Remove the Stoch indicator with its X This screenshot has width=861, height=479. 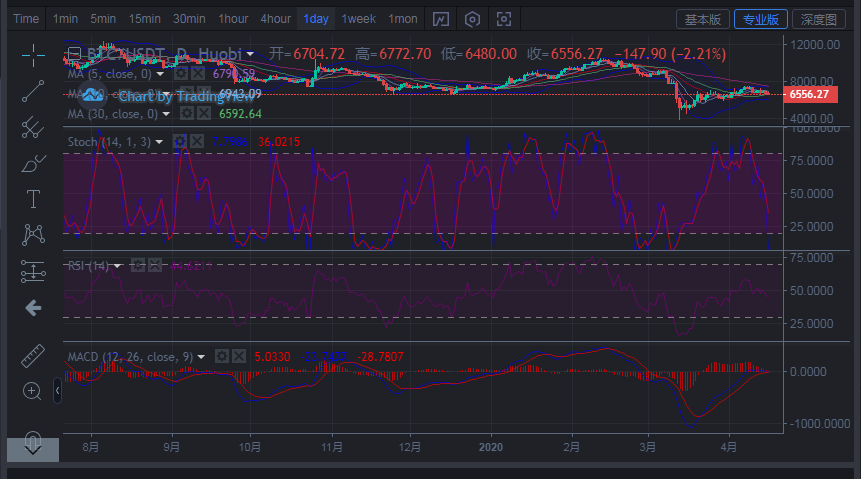pos(198,142)
